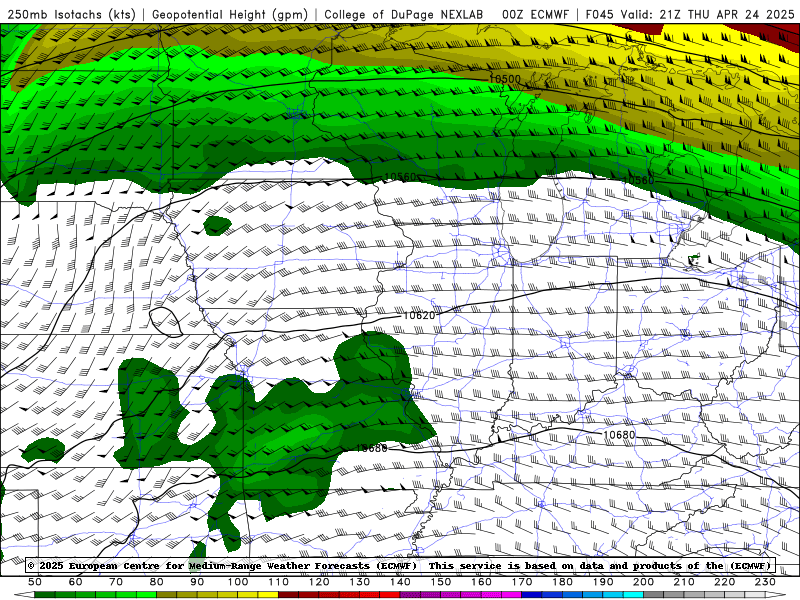Click the '90' value on color scale
This screenshot has height=600, width=800.
pyautogui.click(x=197, y=582)
